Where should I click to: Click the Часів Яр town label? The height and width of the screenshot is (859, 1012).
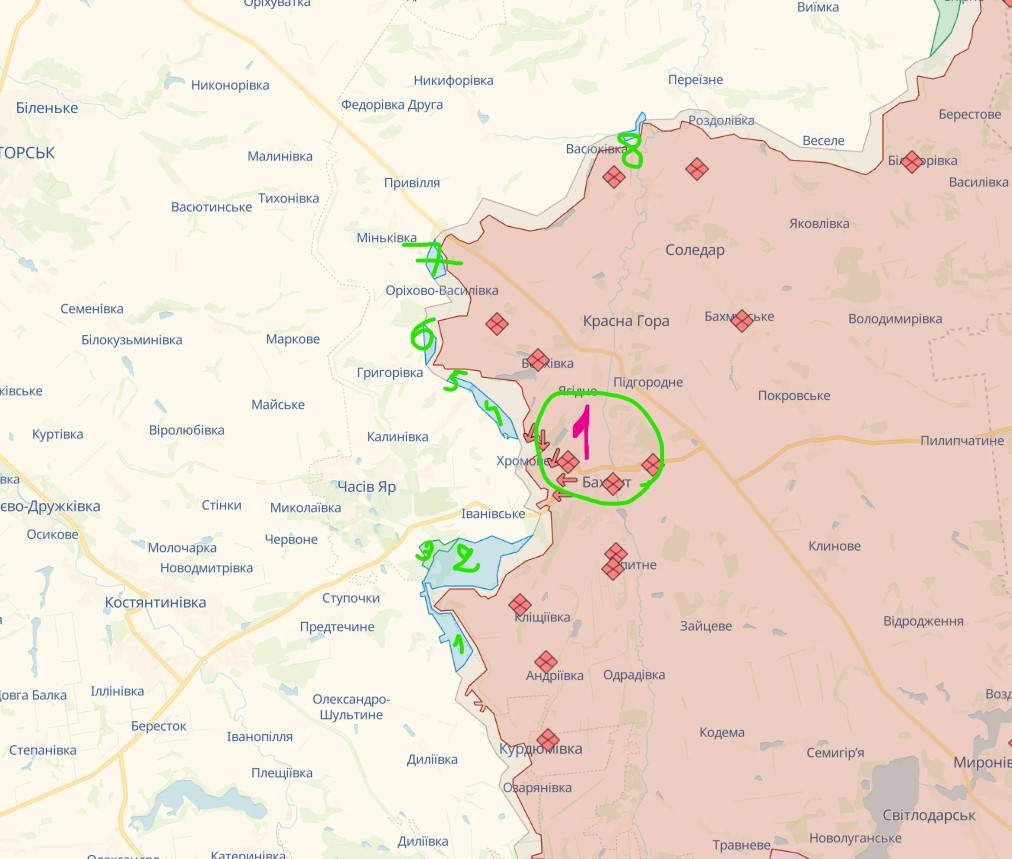coord(366,487)
